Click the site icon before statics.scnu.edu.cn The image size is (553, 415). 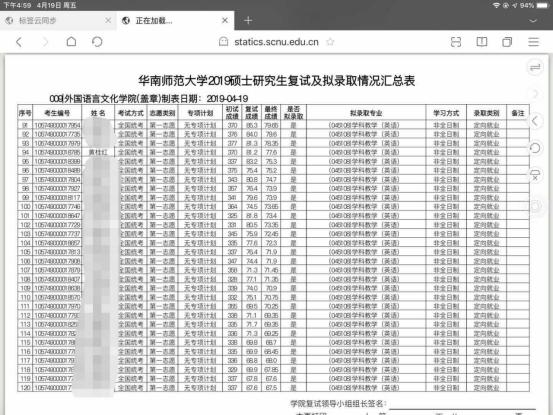click(223, 42)
